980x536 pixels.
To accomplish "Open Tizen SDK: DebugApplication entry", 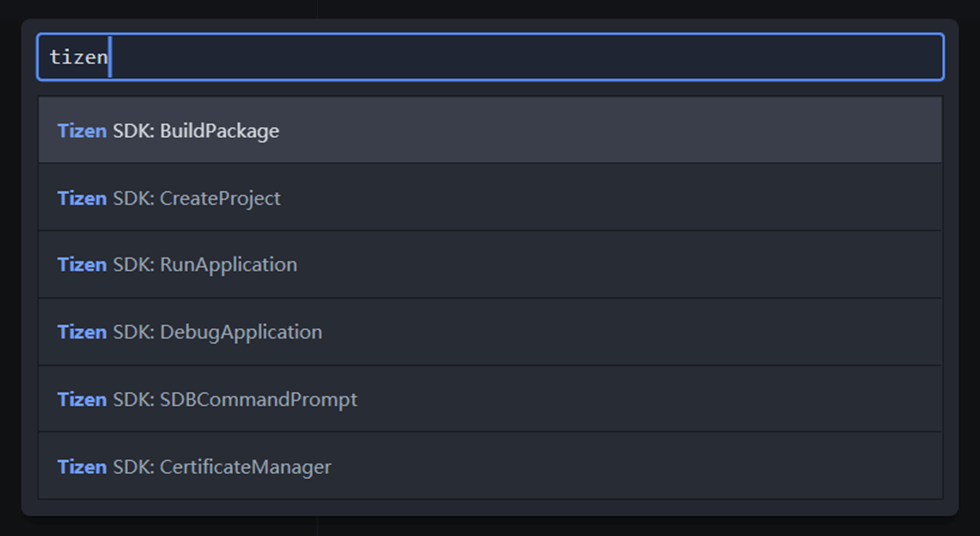I will 490,332.
